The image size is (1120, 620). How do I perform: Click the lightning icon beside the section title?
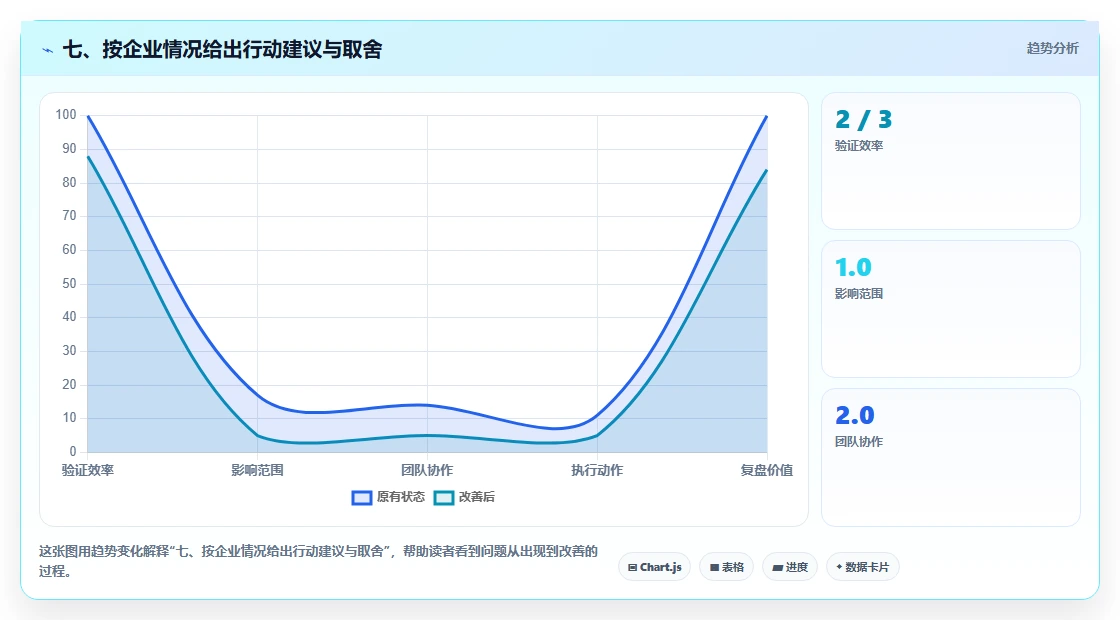[x=48, y=50]
